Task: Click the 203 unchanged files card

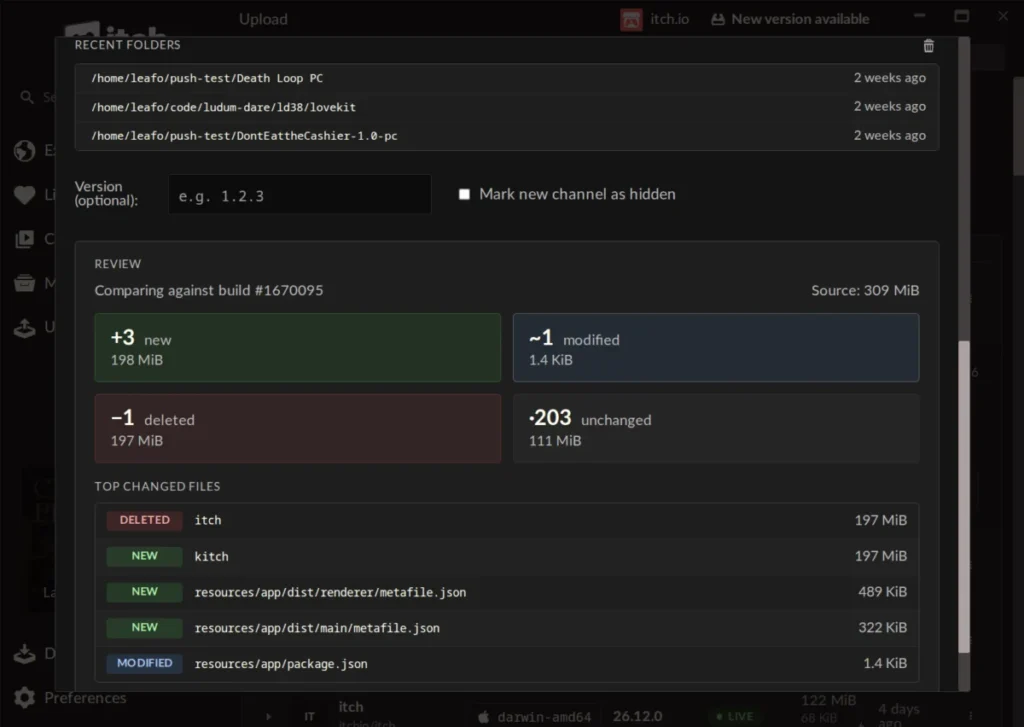Action: tap(716, 428)
